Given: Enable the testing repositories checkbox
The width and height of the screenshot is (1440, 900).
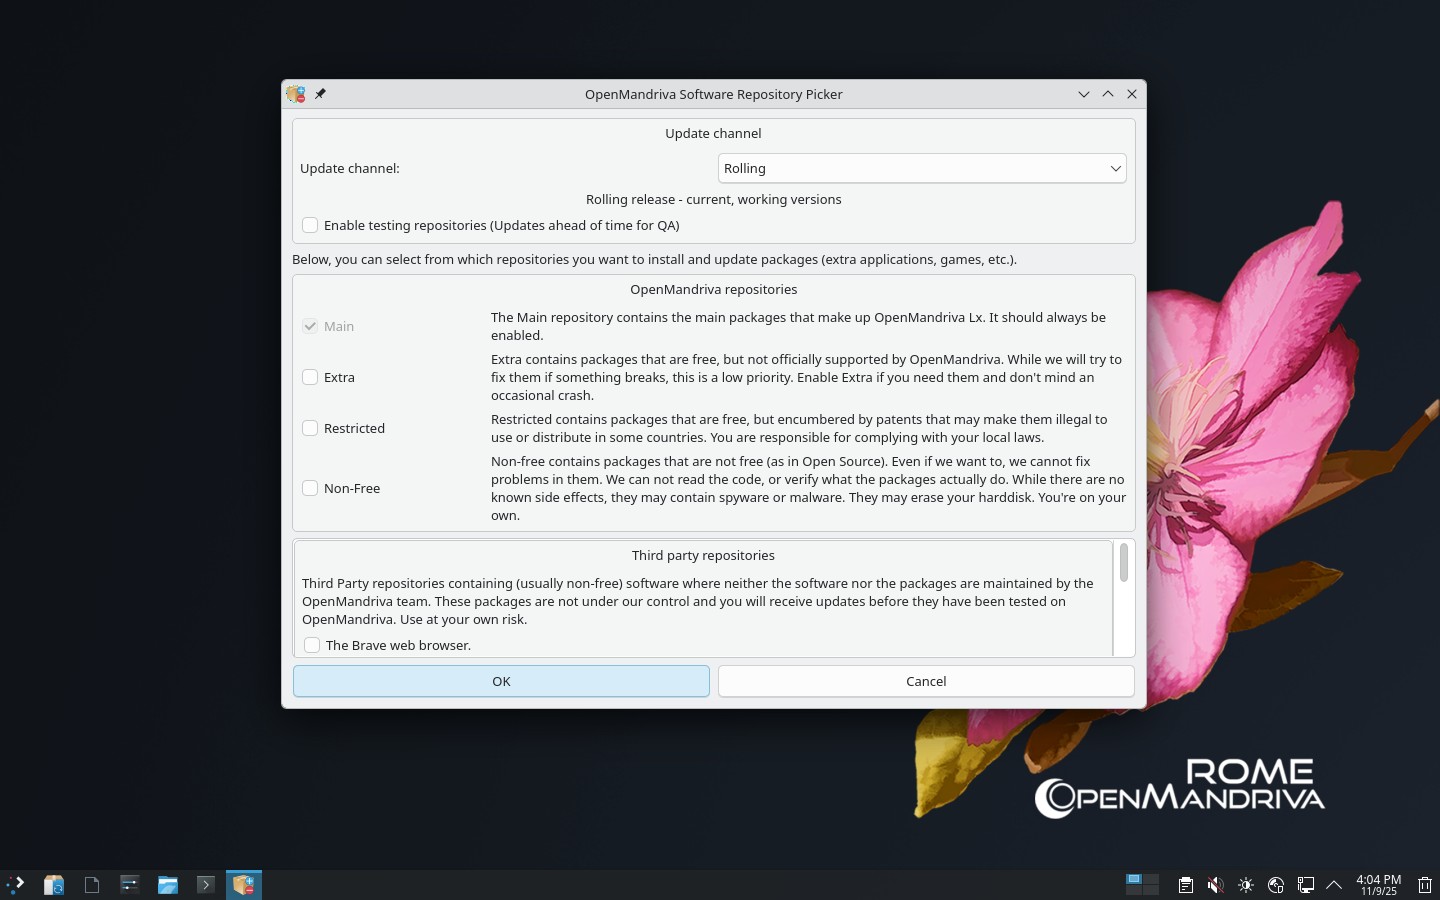Looking at the screenshot, I should [x=311, y=225].
